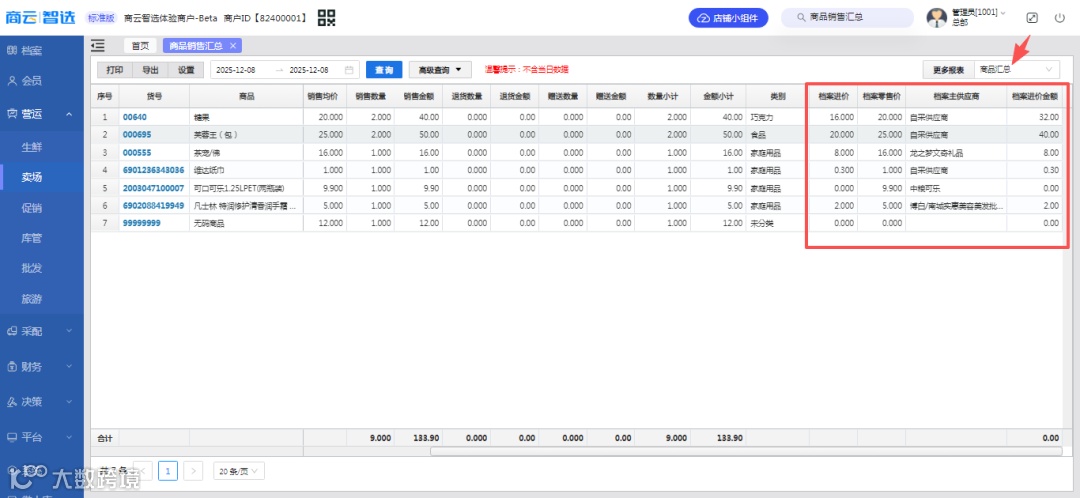The image size is (1080, 498).
Task: Select 促销 submenu item
Action: coord(32,208)
